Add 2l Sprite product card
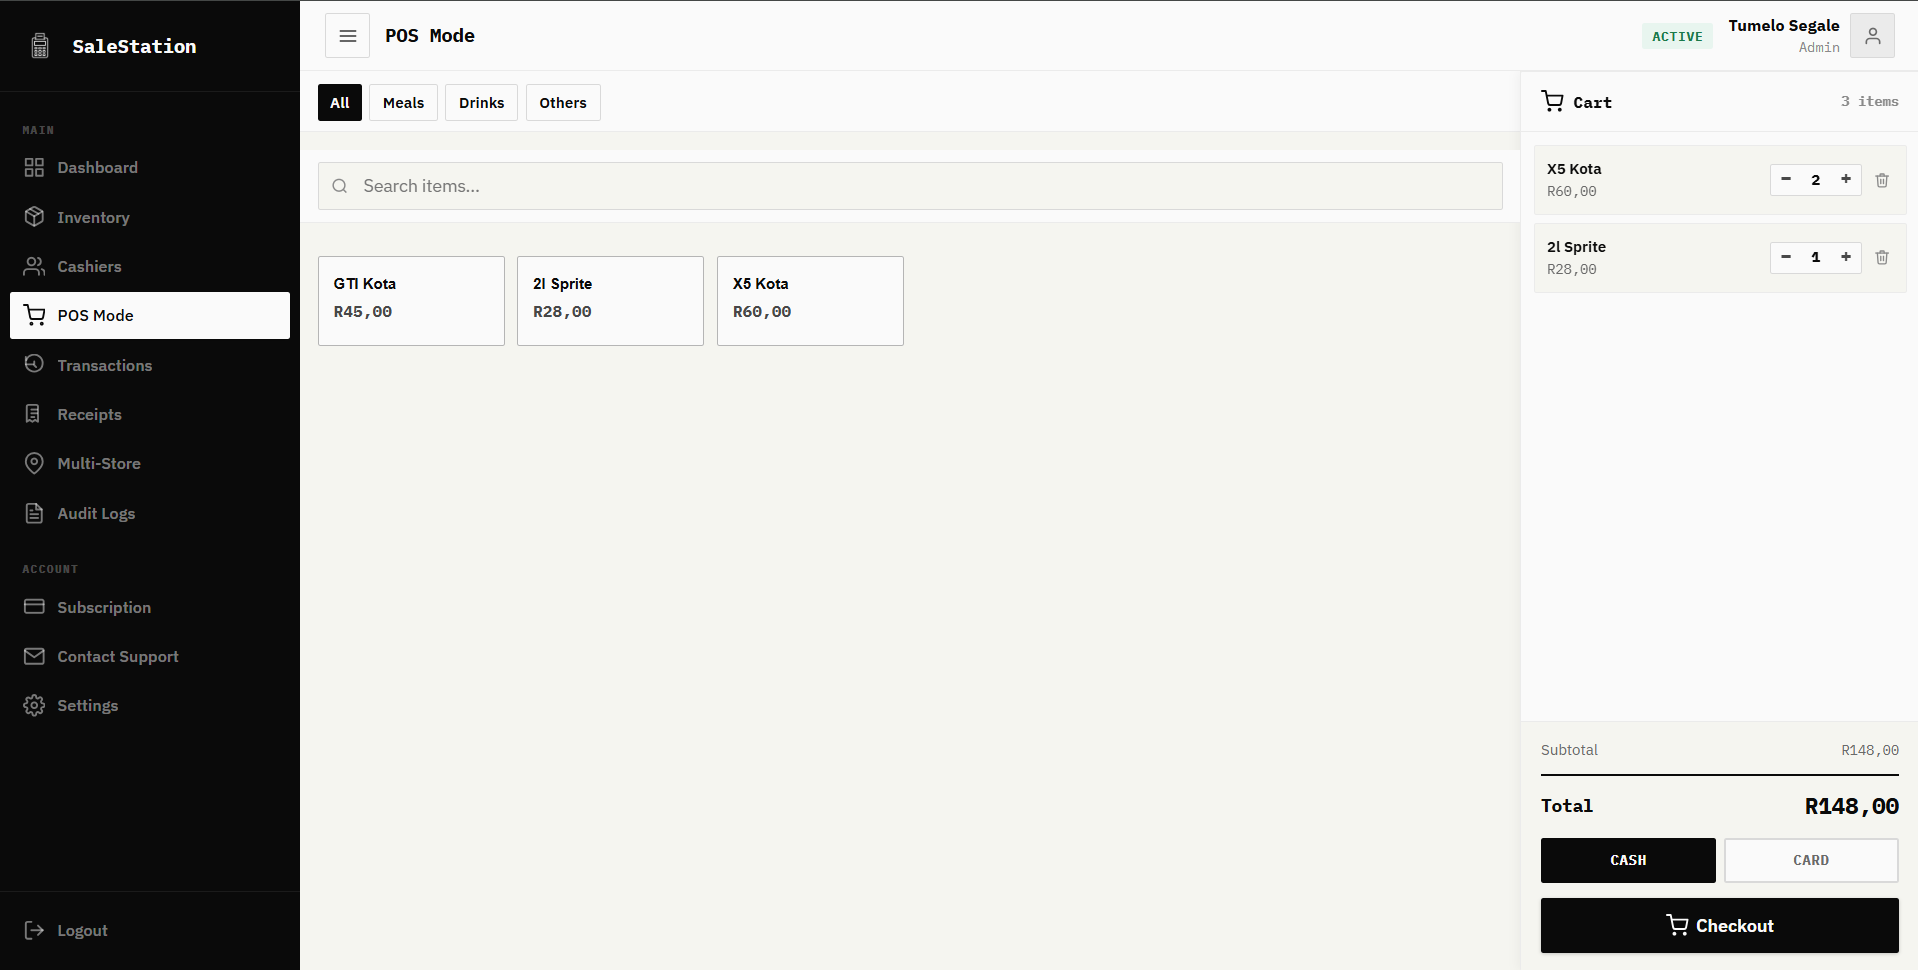1918x970 pixels. pyautogui.click(x=610, y=301)
